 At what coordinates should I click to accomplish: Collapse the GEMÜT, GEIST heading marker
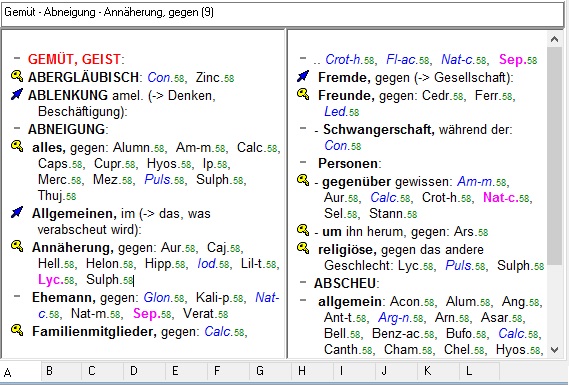click(x=17, y=58)
